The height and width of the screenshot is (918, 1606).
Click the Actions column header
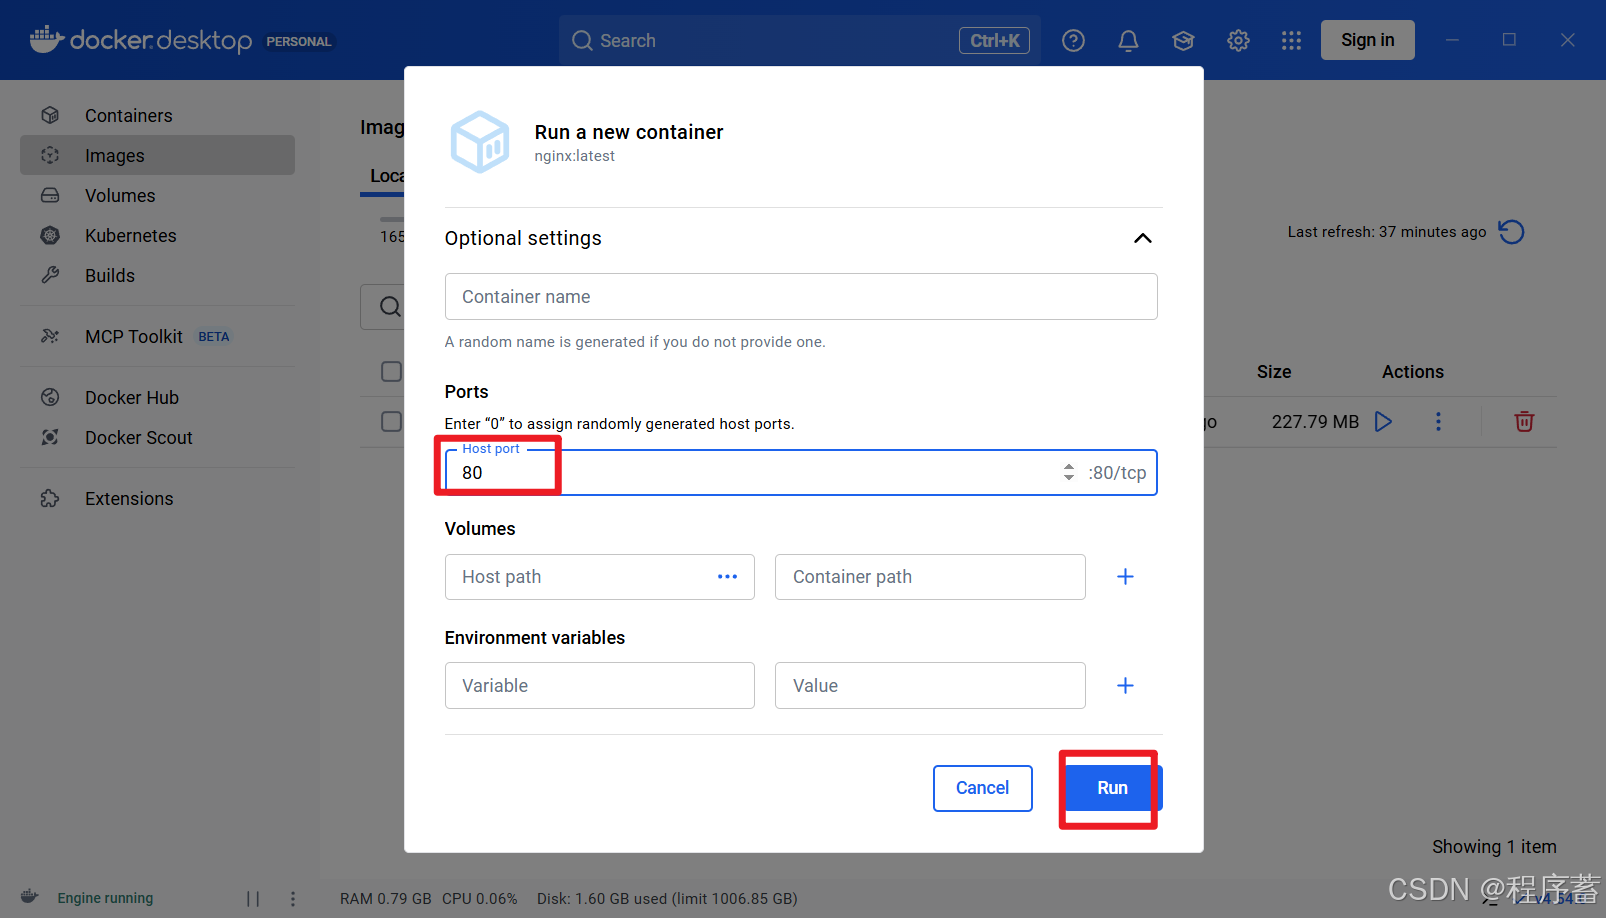1413,371
